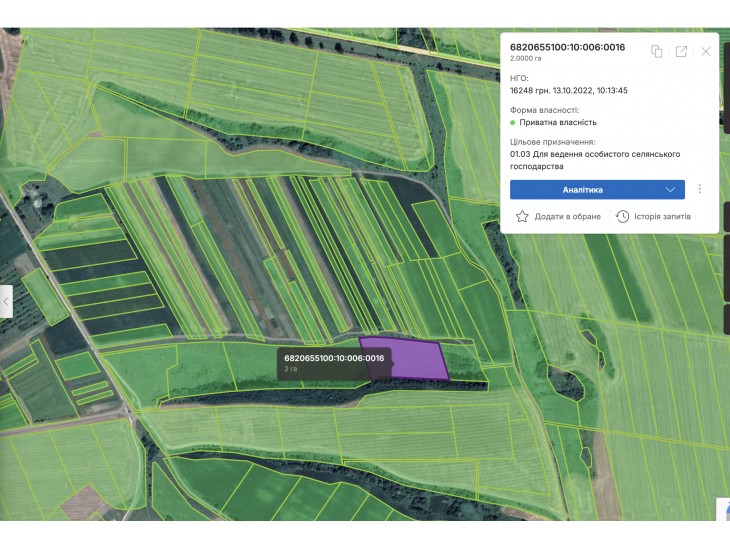Click the clock icon beside Історія запитів
This screenshot has height=547, width=730.
[622, 216]
